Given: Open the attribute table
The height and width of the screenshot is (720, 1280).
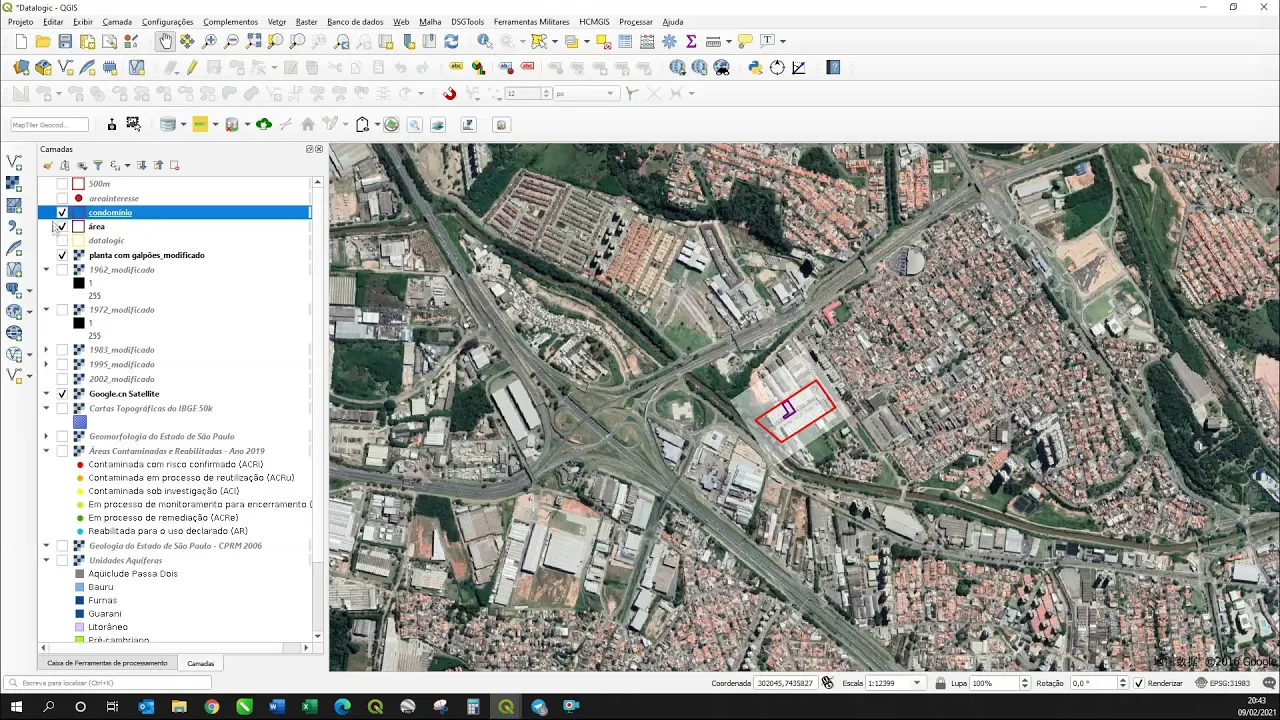Looking at the screenshot, I should click(625, 41).
